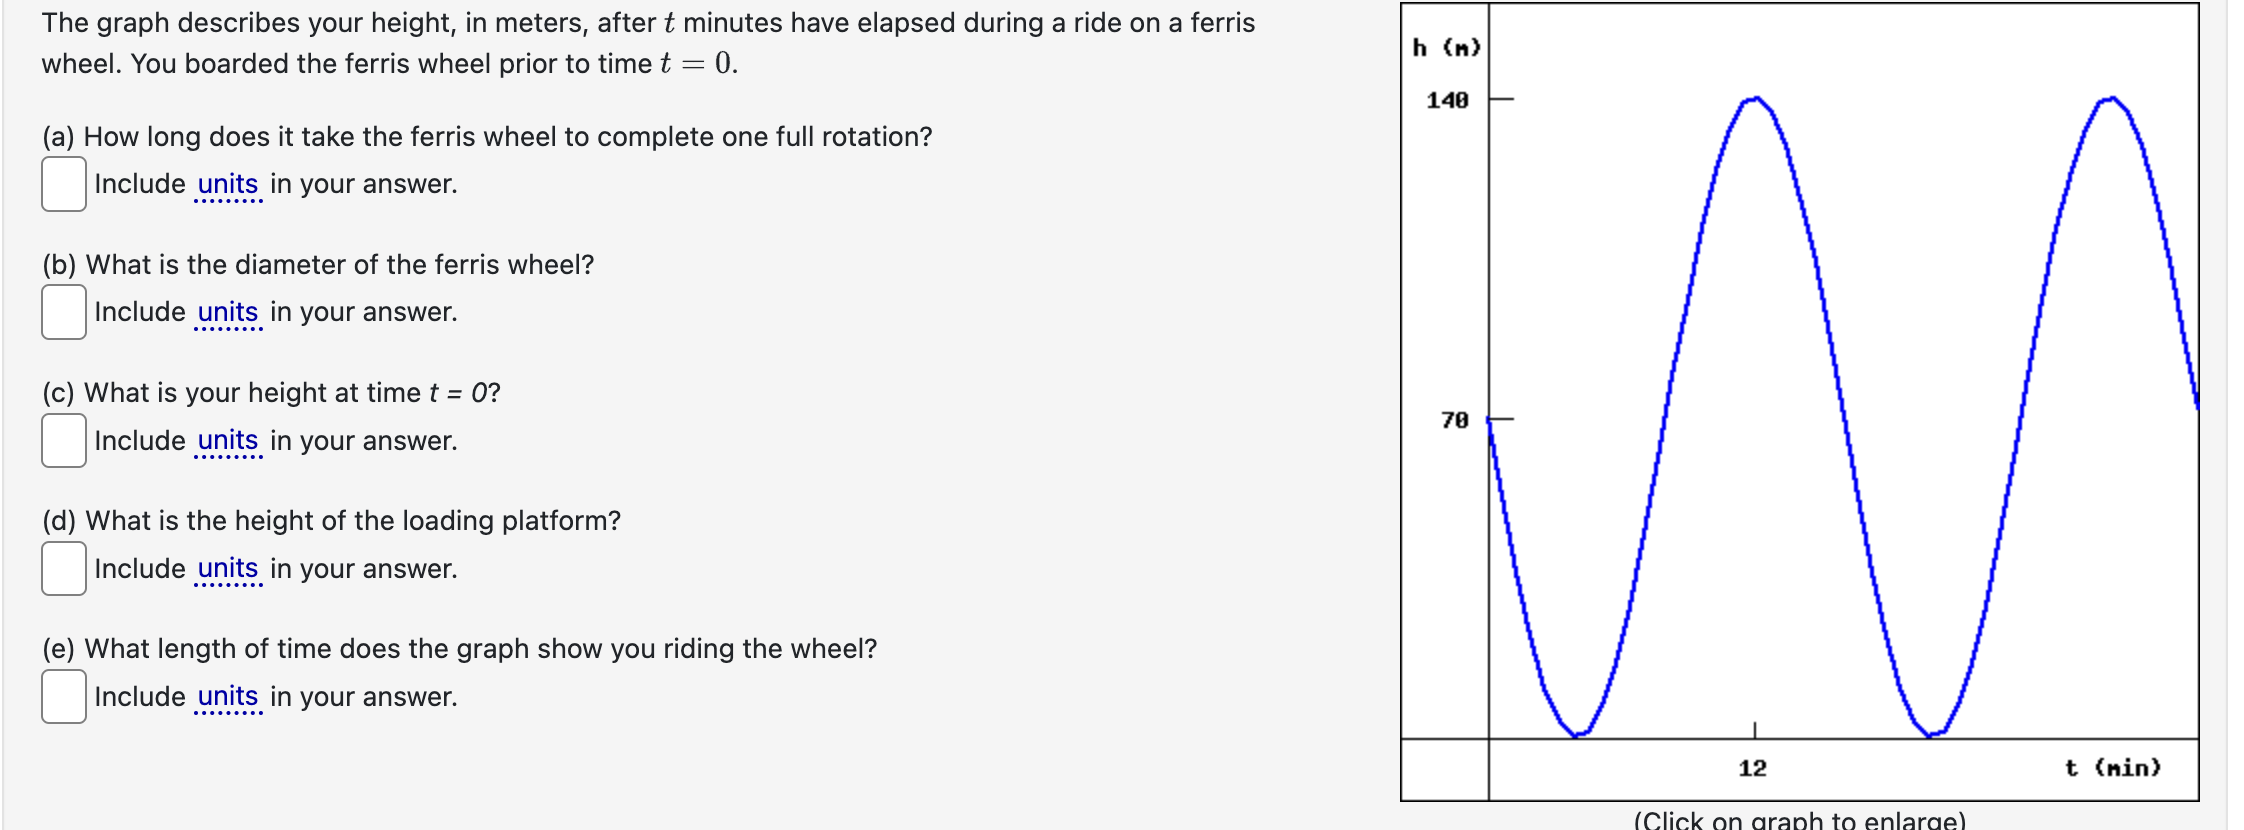
Task: Click the answer box for part (d)
Action: click(x=64, y=569)
